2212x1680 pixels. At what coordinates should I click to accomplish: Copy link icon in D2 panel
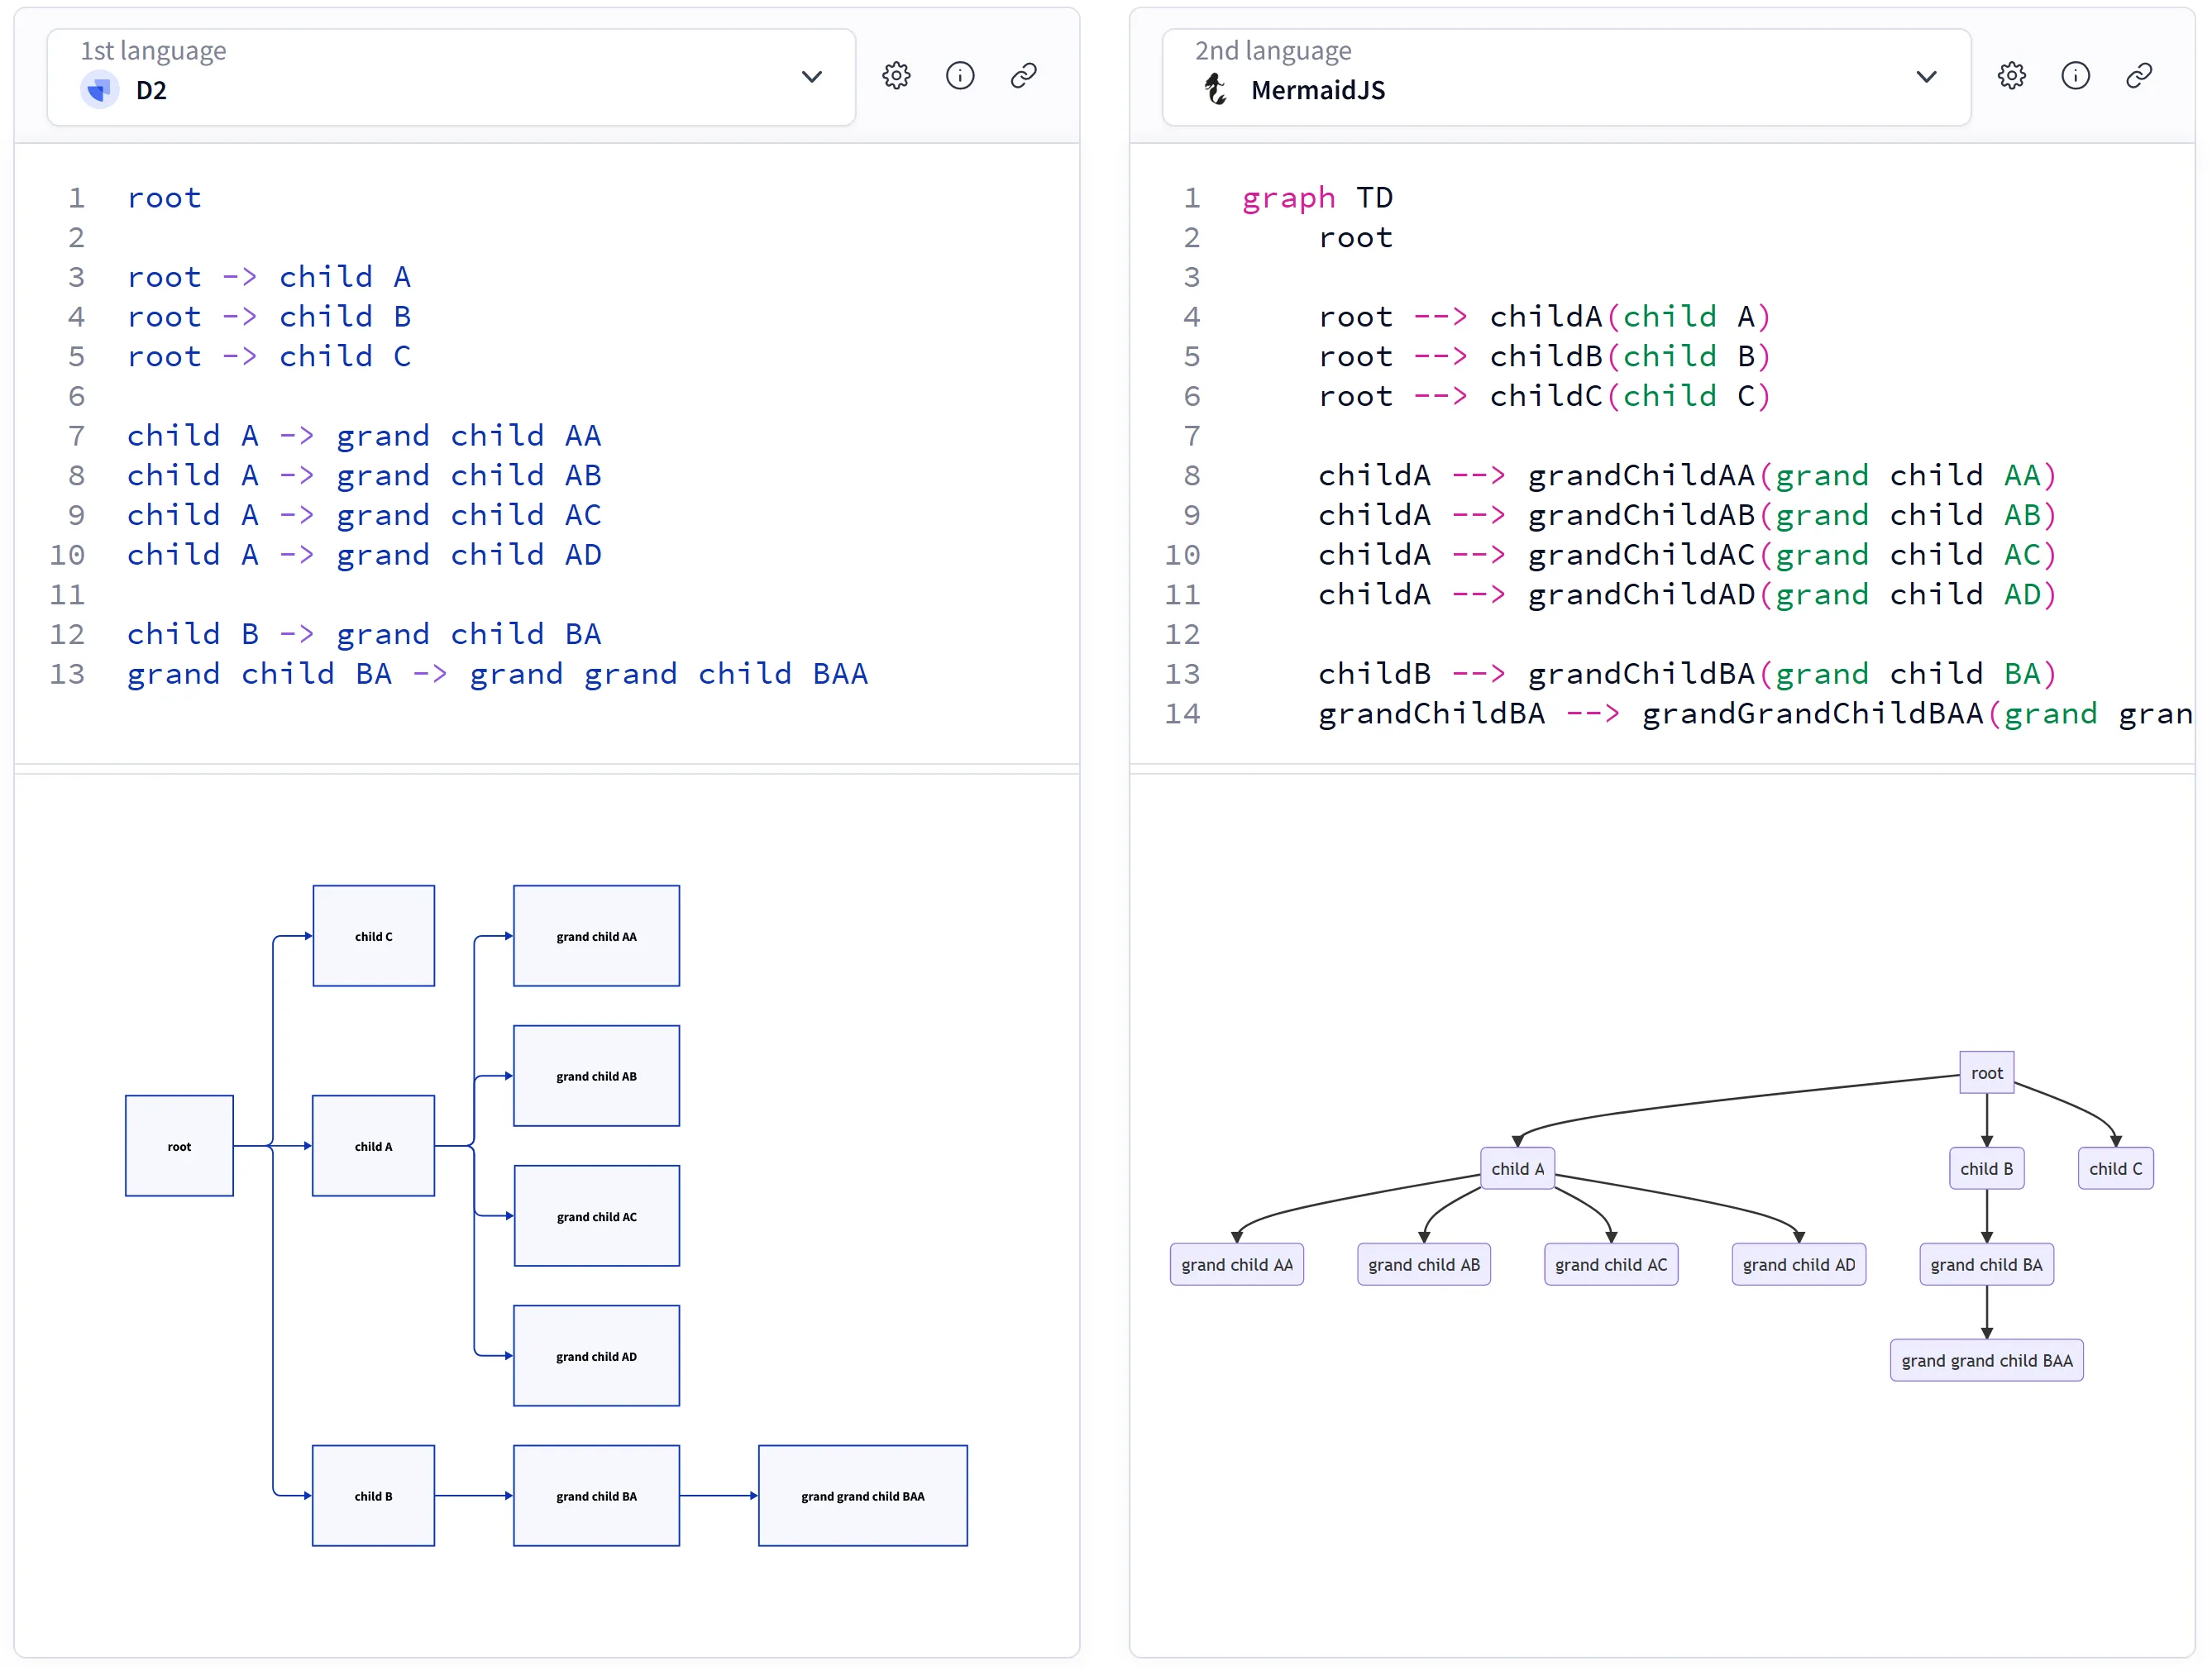point(1023,76)
